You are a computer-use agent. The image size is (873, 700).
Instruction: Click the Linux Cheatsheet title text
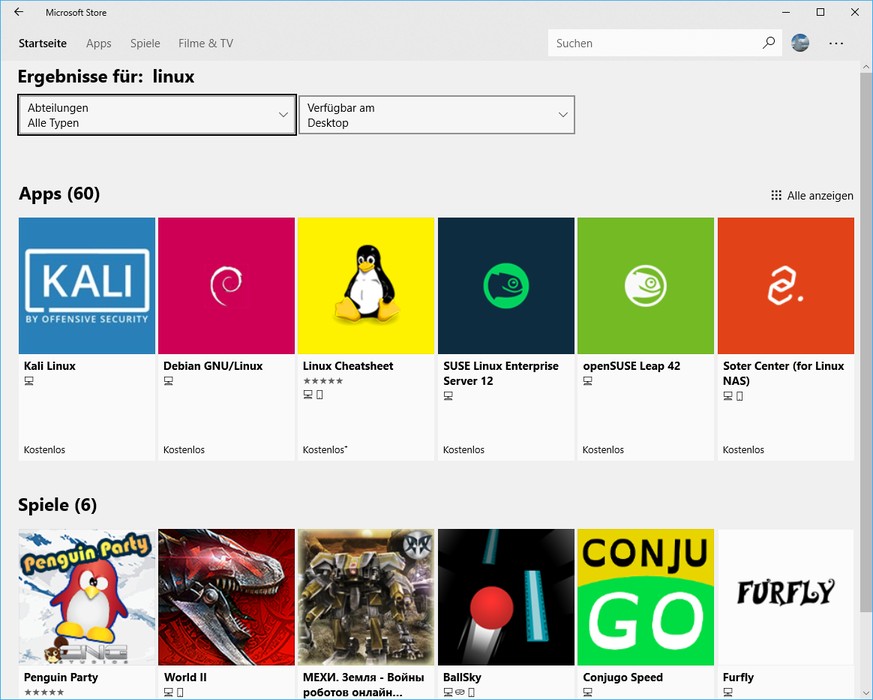point(348,366)
